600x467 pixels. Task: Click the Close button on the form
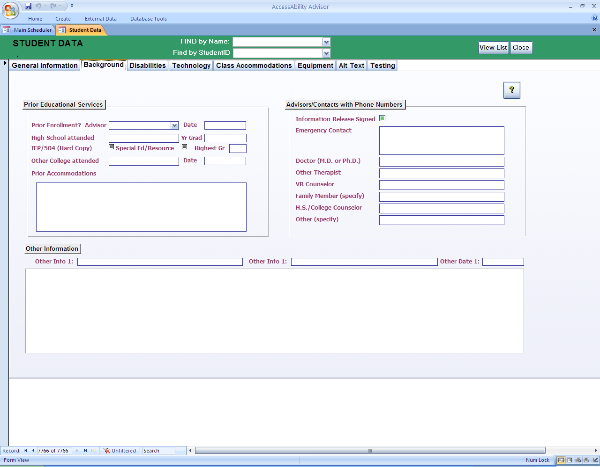(521, 47)
